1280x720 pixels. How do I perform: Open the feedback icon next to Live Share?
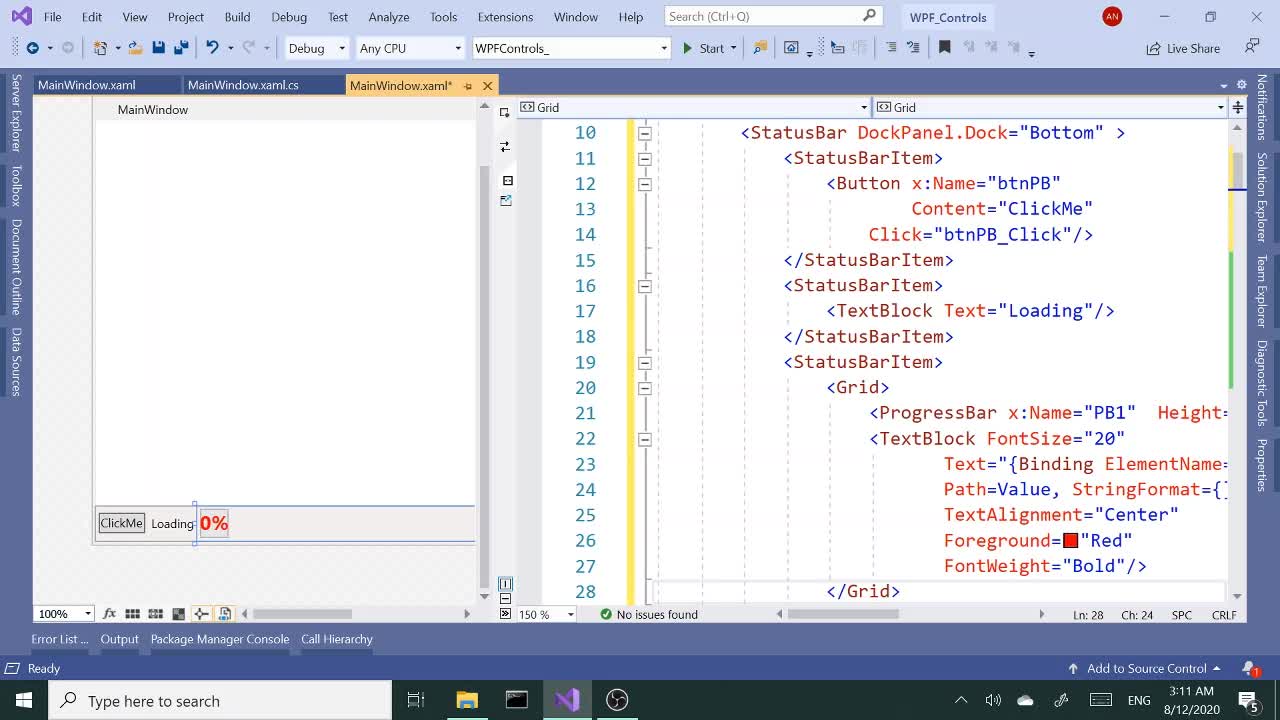(x=1251, y=47)
